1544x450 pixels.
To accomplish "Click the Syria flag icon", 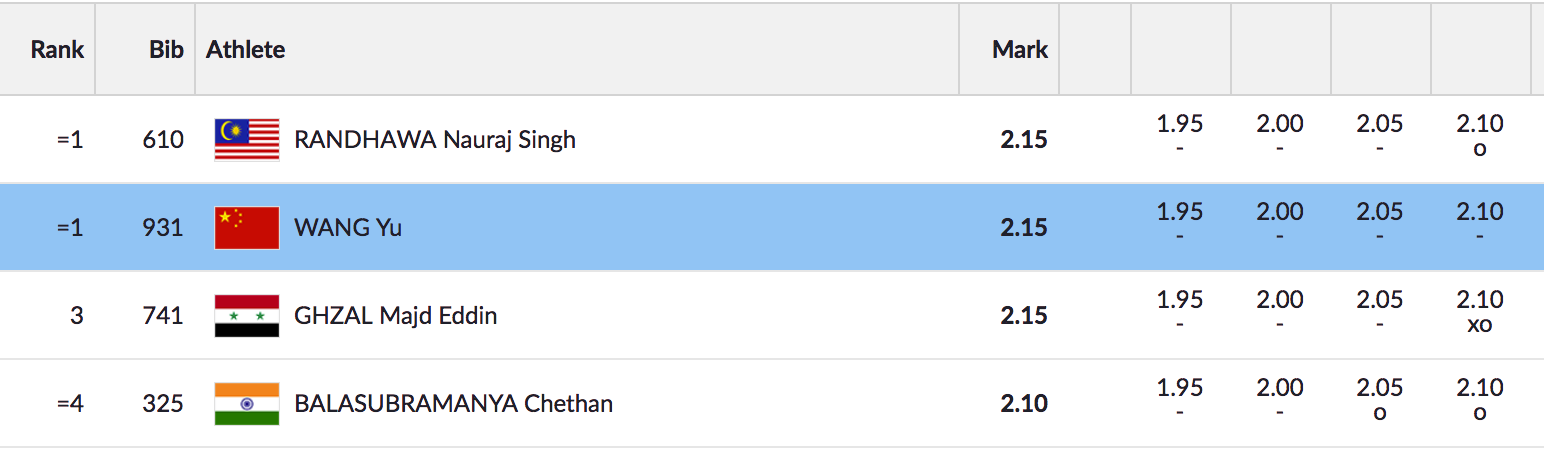I will (x=246, y=315).
